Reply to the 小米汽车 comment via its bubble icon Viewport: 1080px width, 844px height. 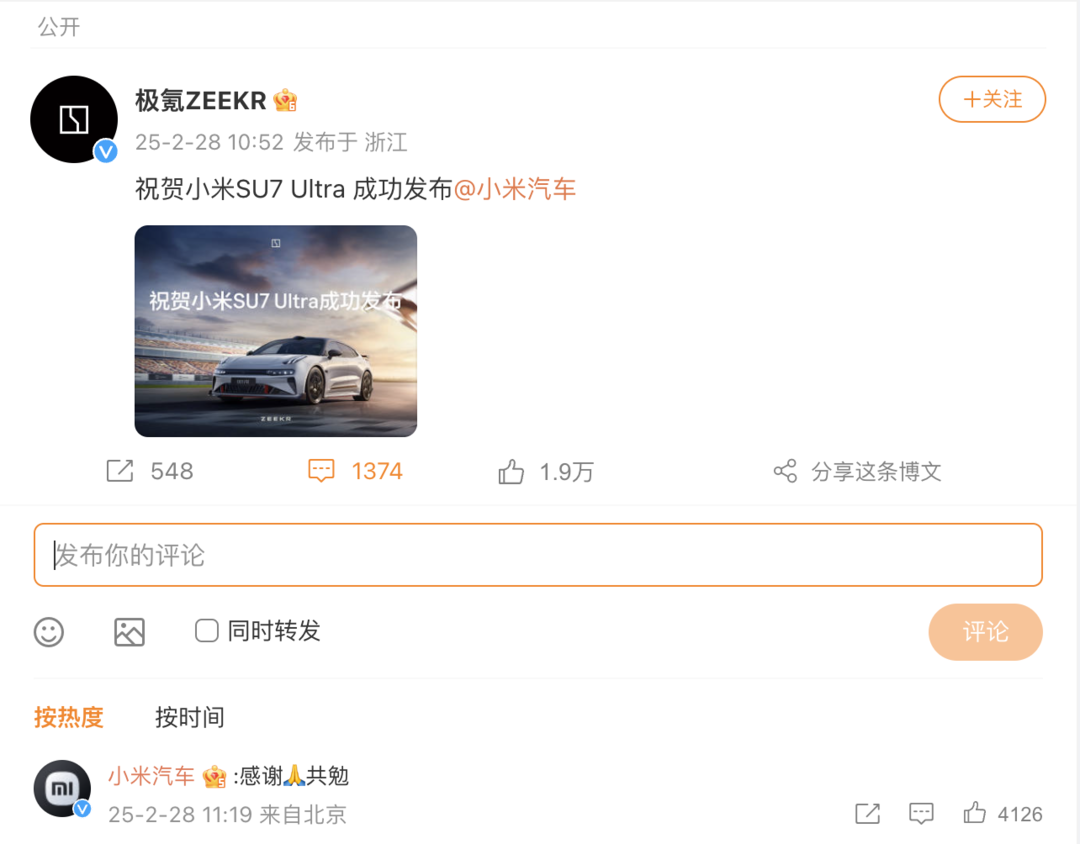pos(921,814)
